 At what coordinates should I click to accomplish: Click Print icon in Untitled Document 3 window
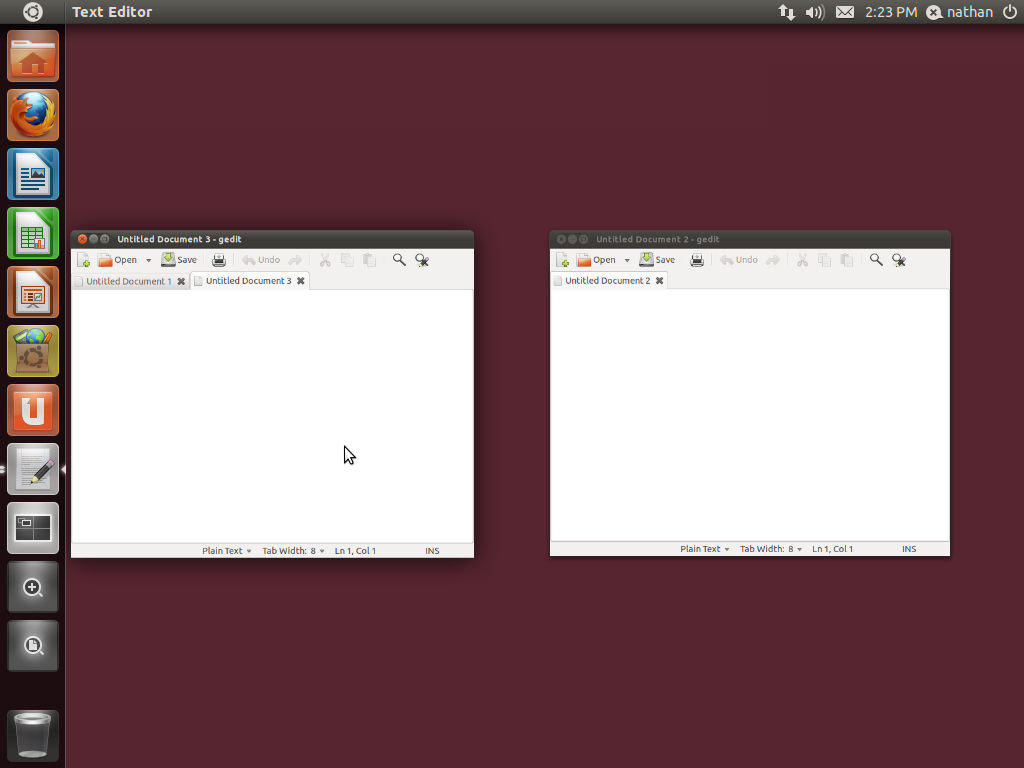tap(219, 260)
